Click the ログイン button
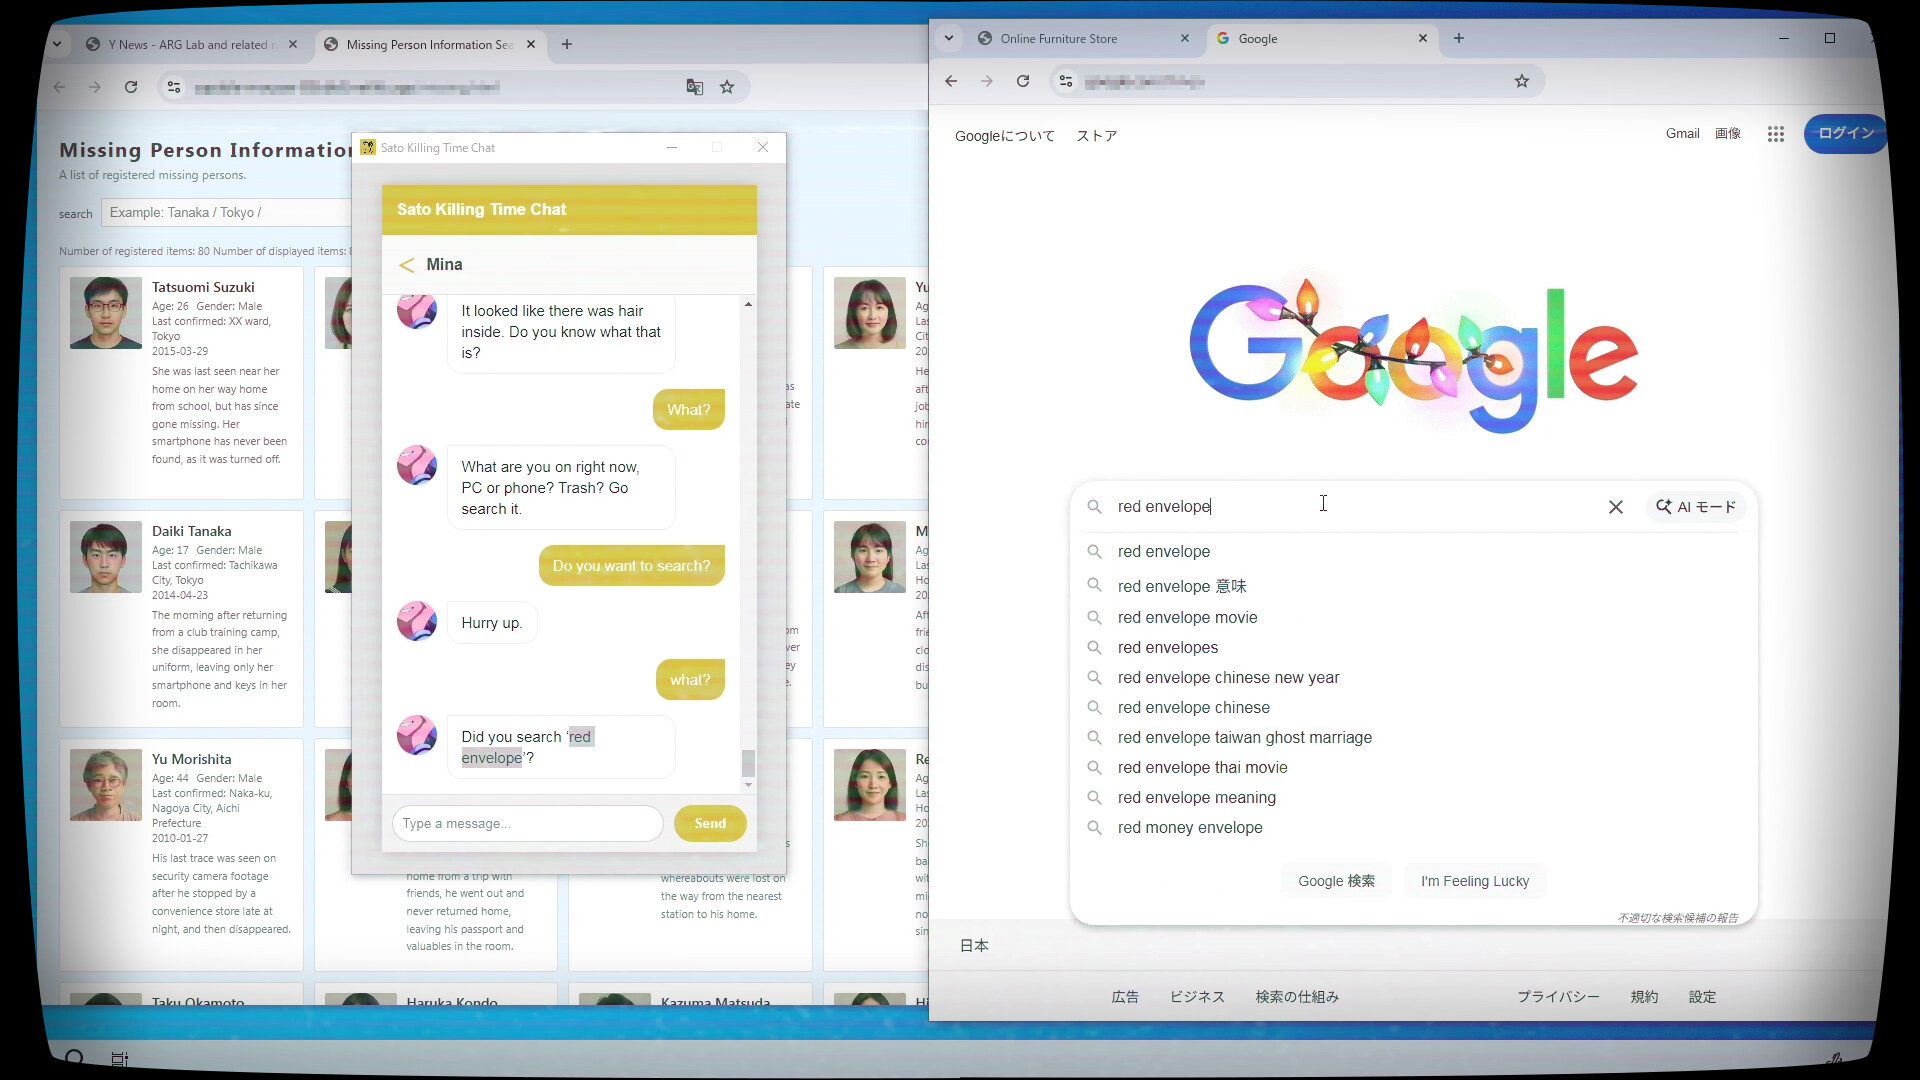 (1845, 133)
